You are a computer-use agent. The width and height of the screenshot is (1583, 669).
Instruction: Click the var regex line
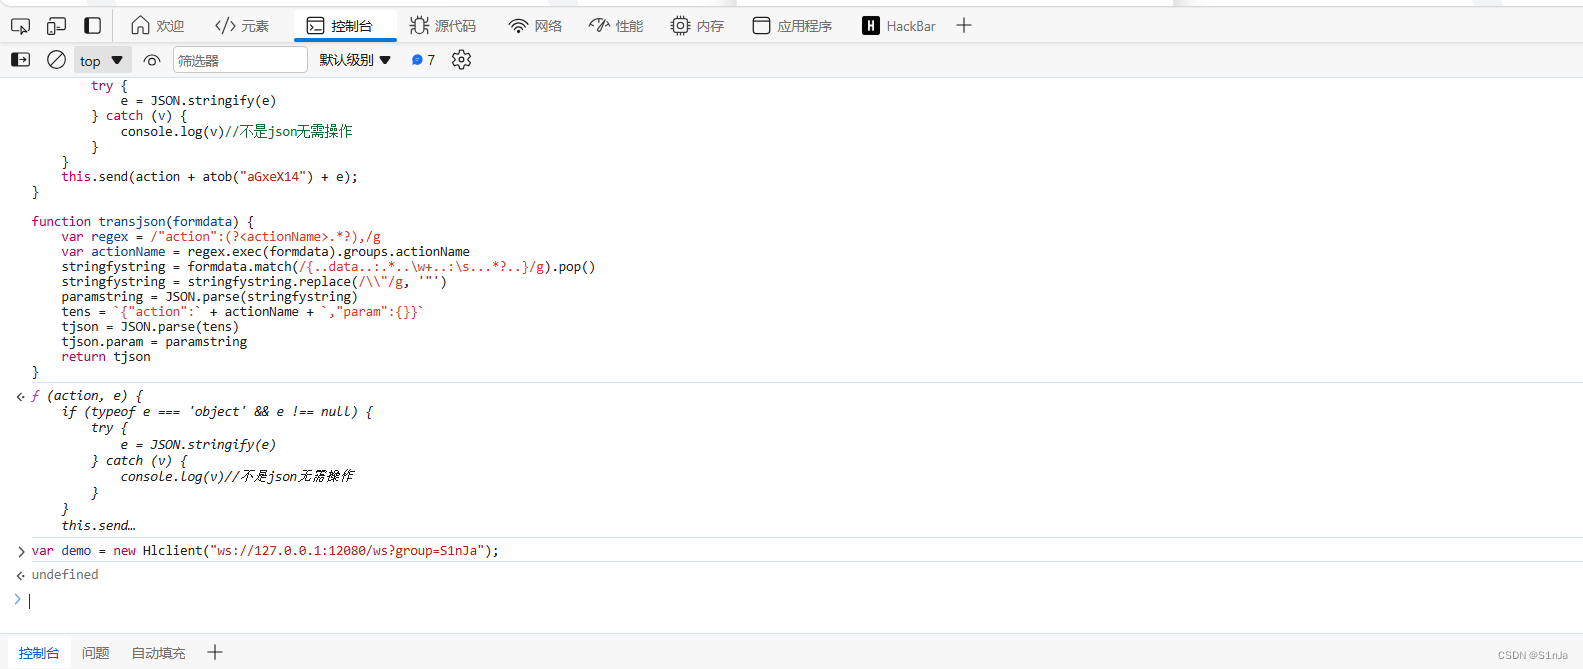pos(221,237)
